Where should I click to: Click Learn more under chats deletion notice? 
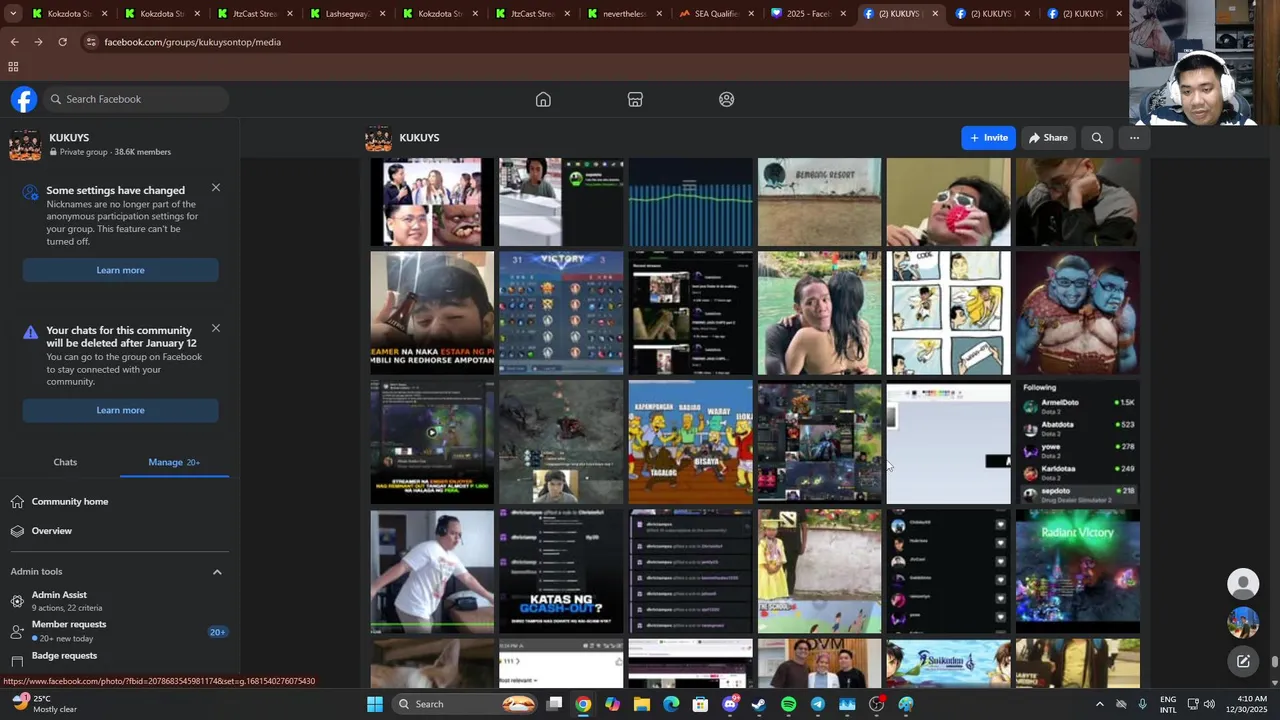(x=120, y=410)
